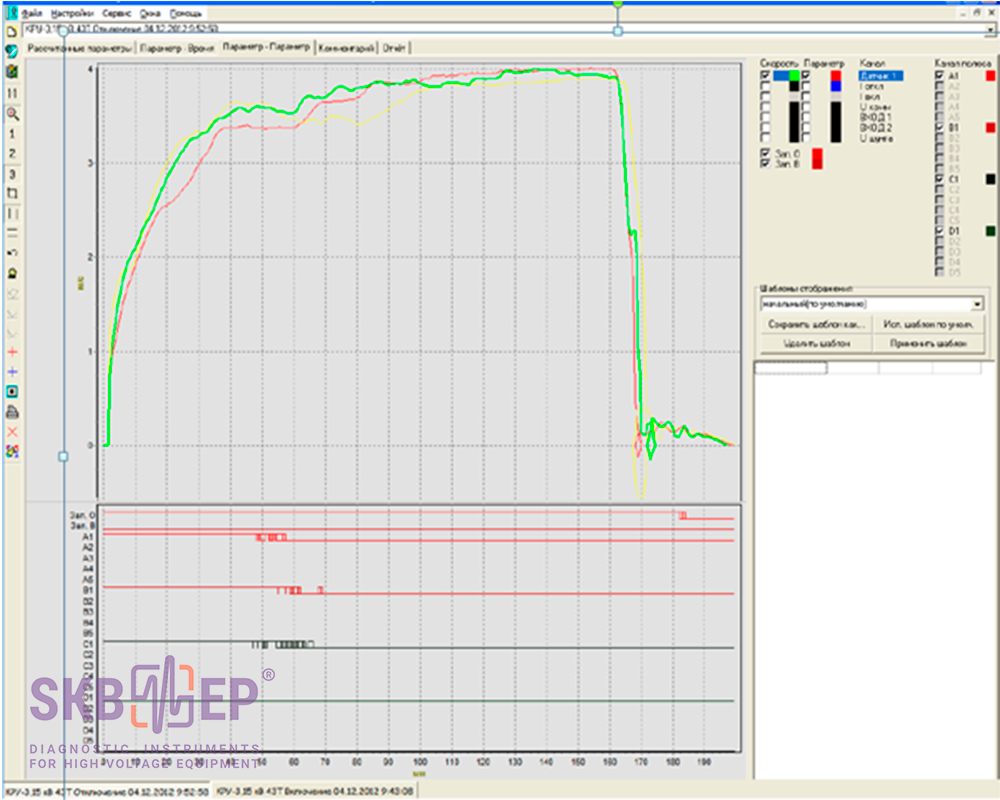Toggle the Зап. В checkbox

(x=765, y=164)
